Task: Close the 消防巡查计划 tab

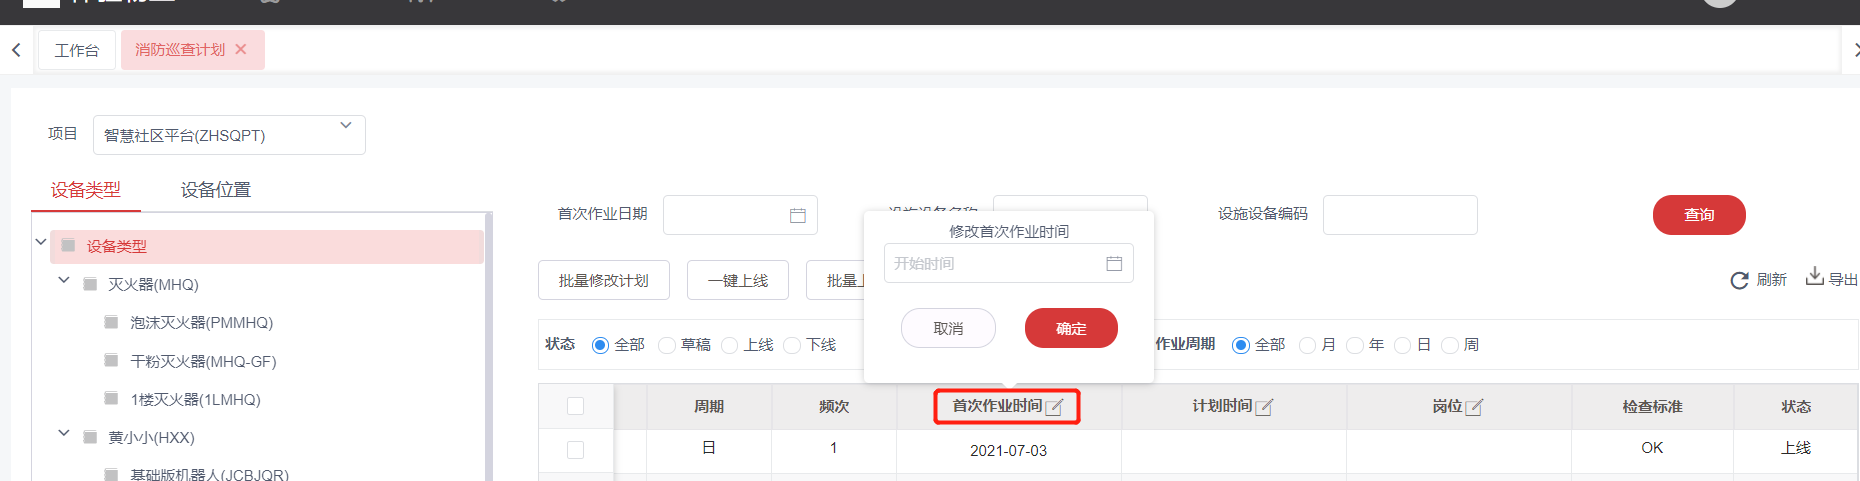Action: (241, 49)
